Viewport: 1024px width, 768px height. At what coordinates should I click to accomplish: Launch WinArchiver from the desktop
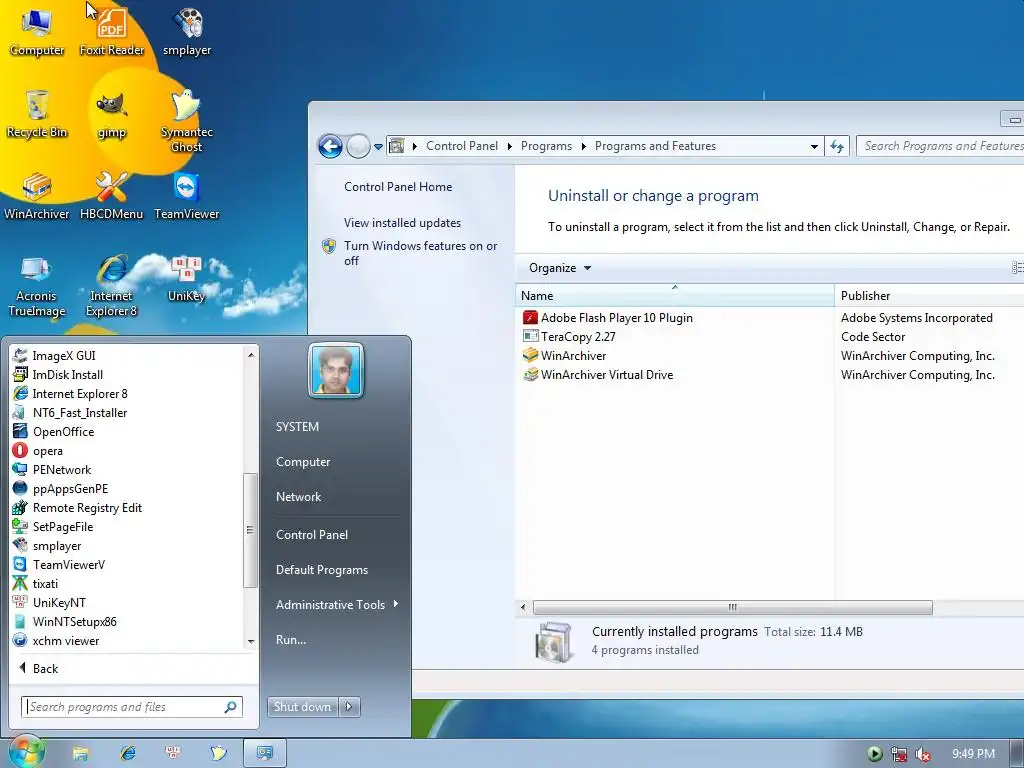point(37,196)
